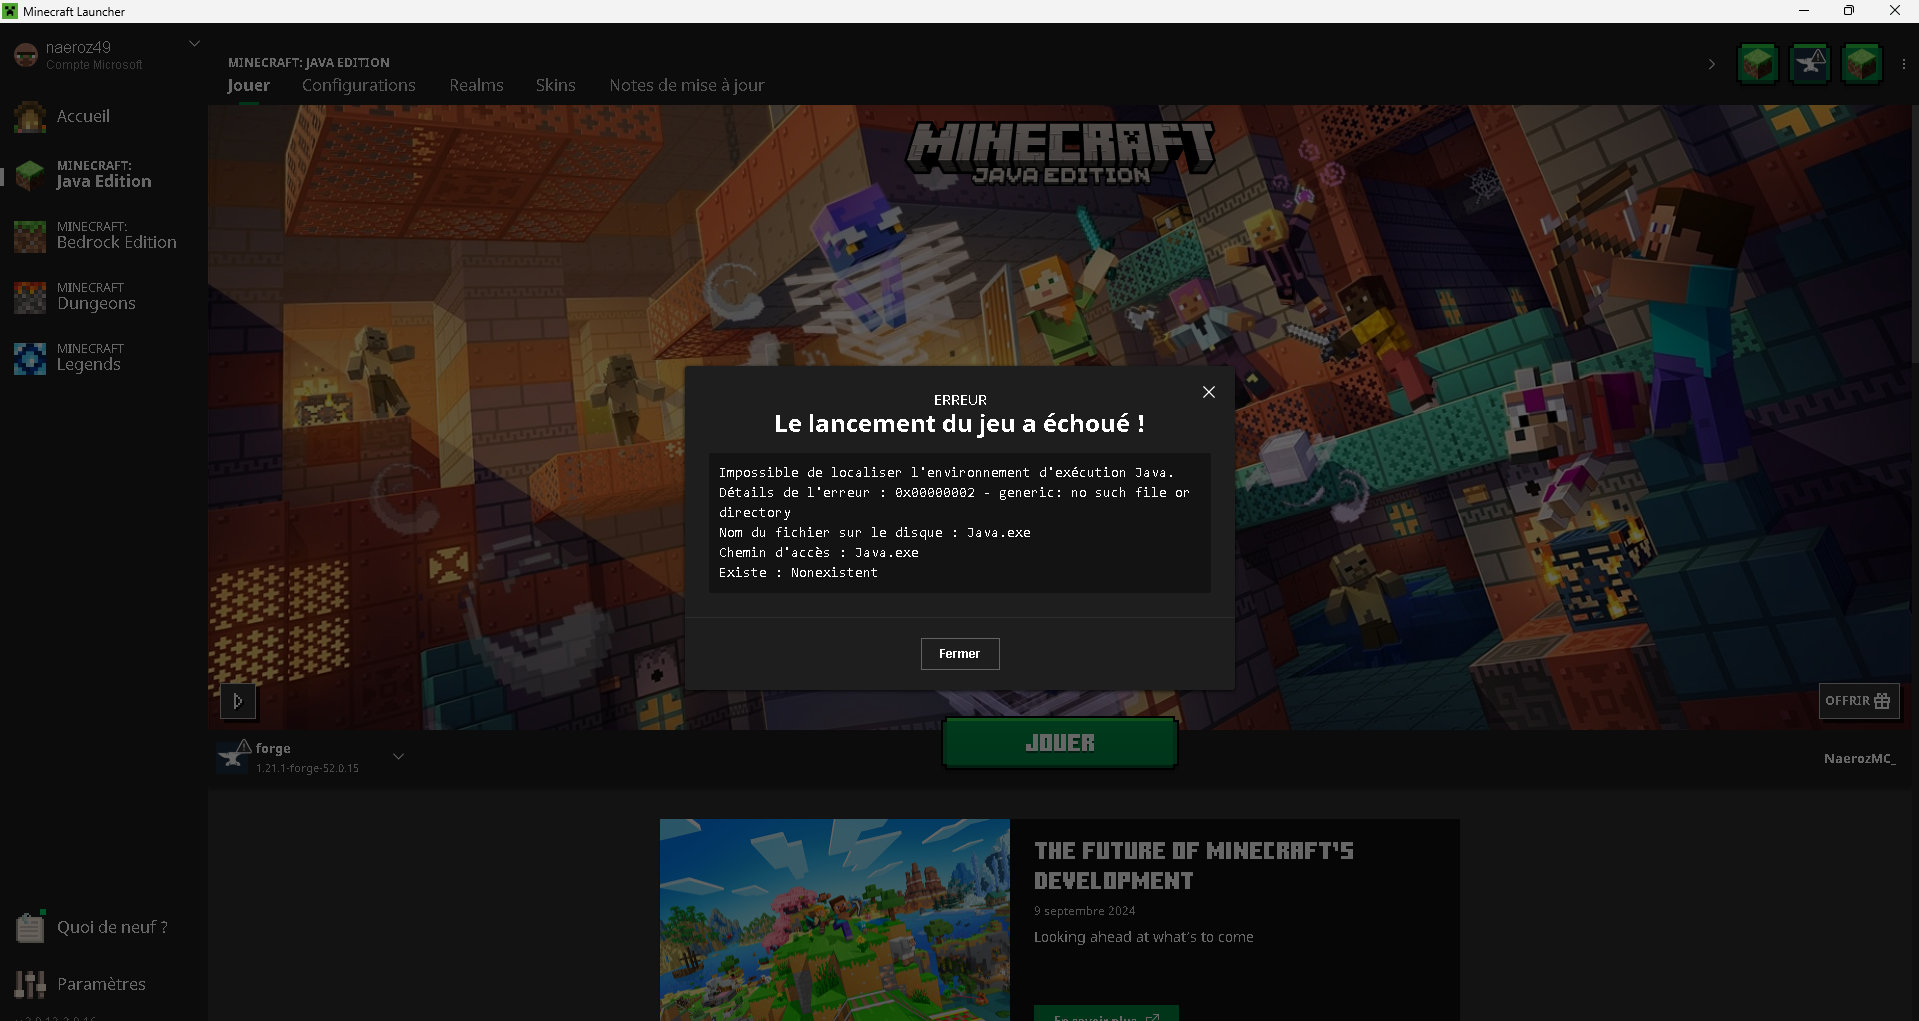This screenshot has width=1919, height=1021.
Task: Click the OFFRIR gift button
Action: pyautogui.click(x=1858, y=701)
